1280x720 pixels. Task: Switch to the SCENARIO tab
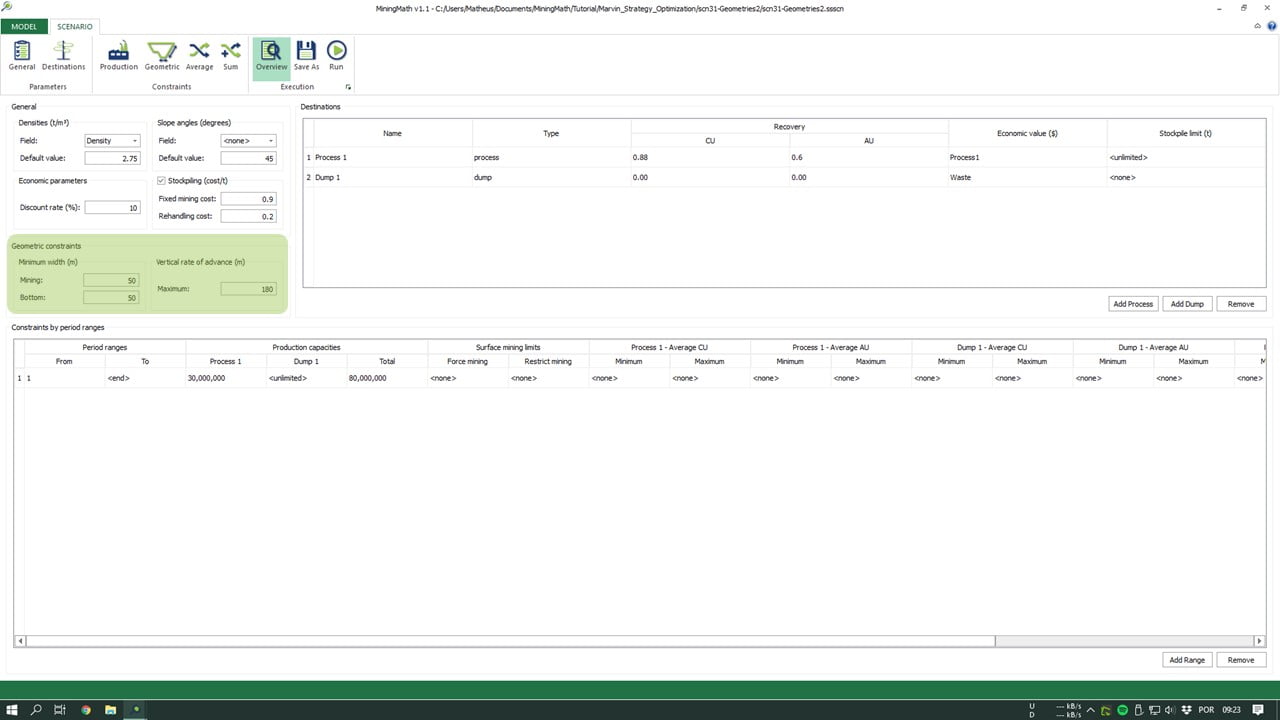coord(74,26)
